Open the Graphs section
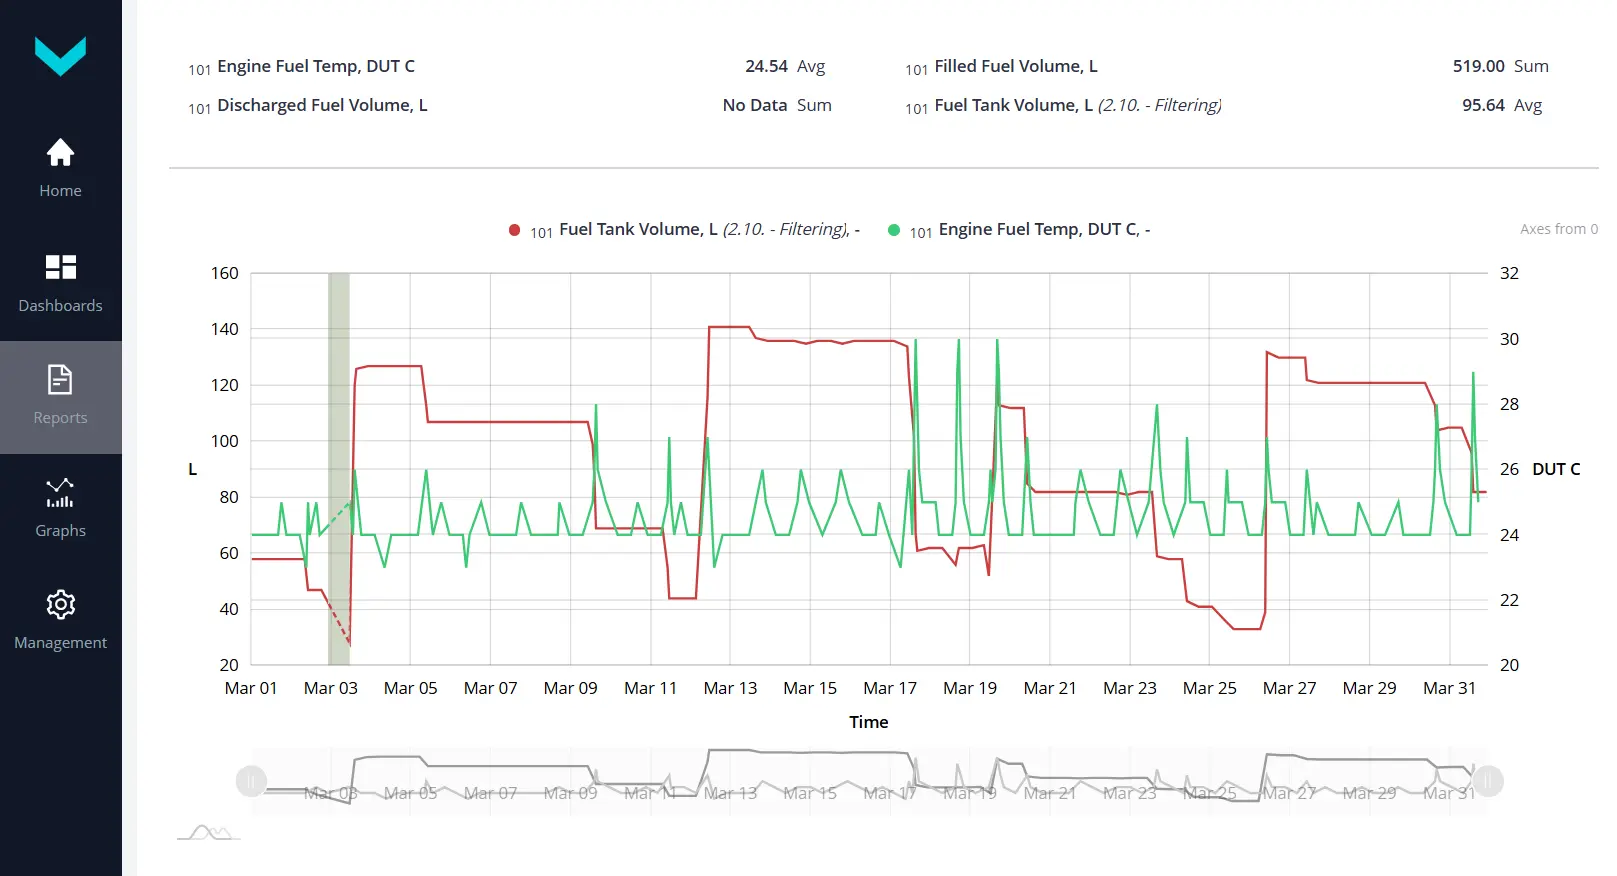 point(60,508)
